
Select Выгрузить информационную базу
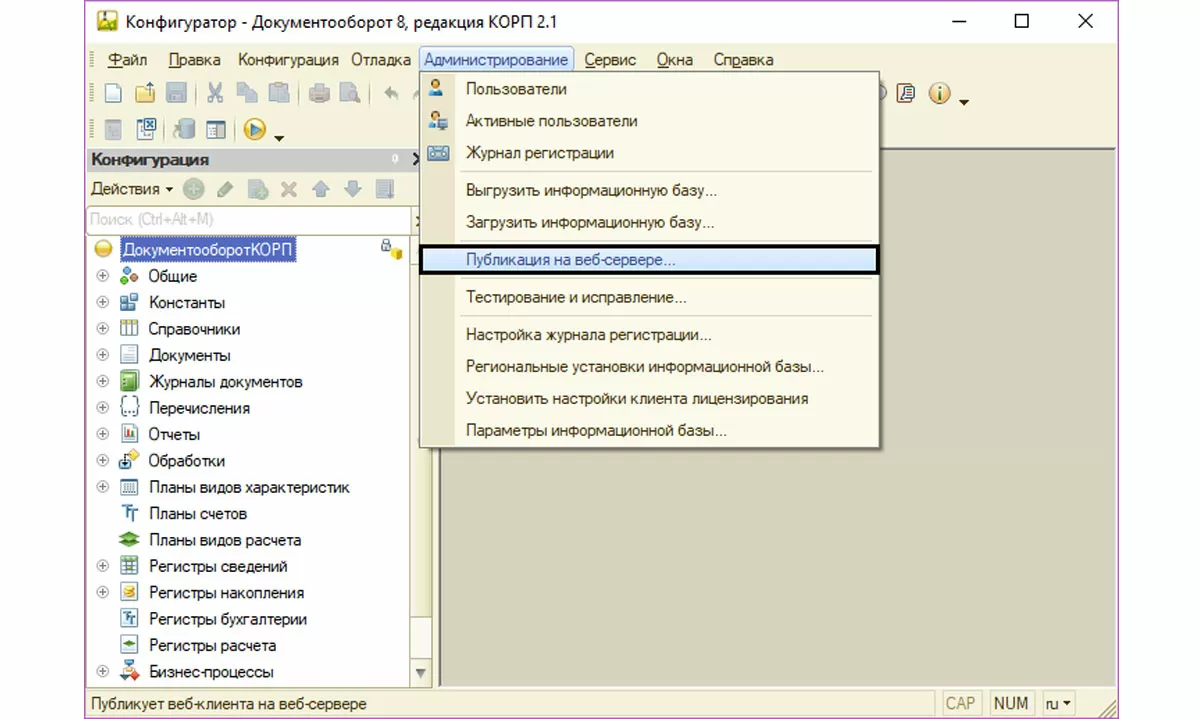click(x=649, y=190)
